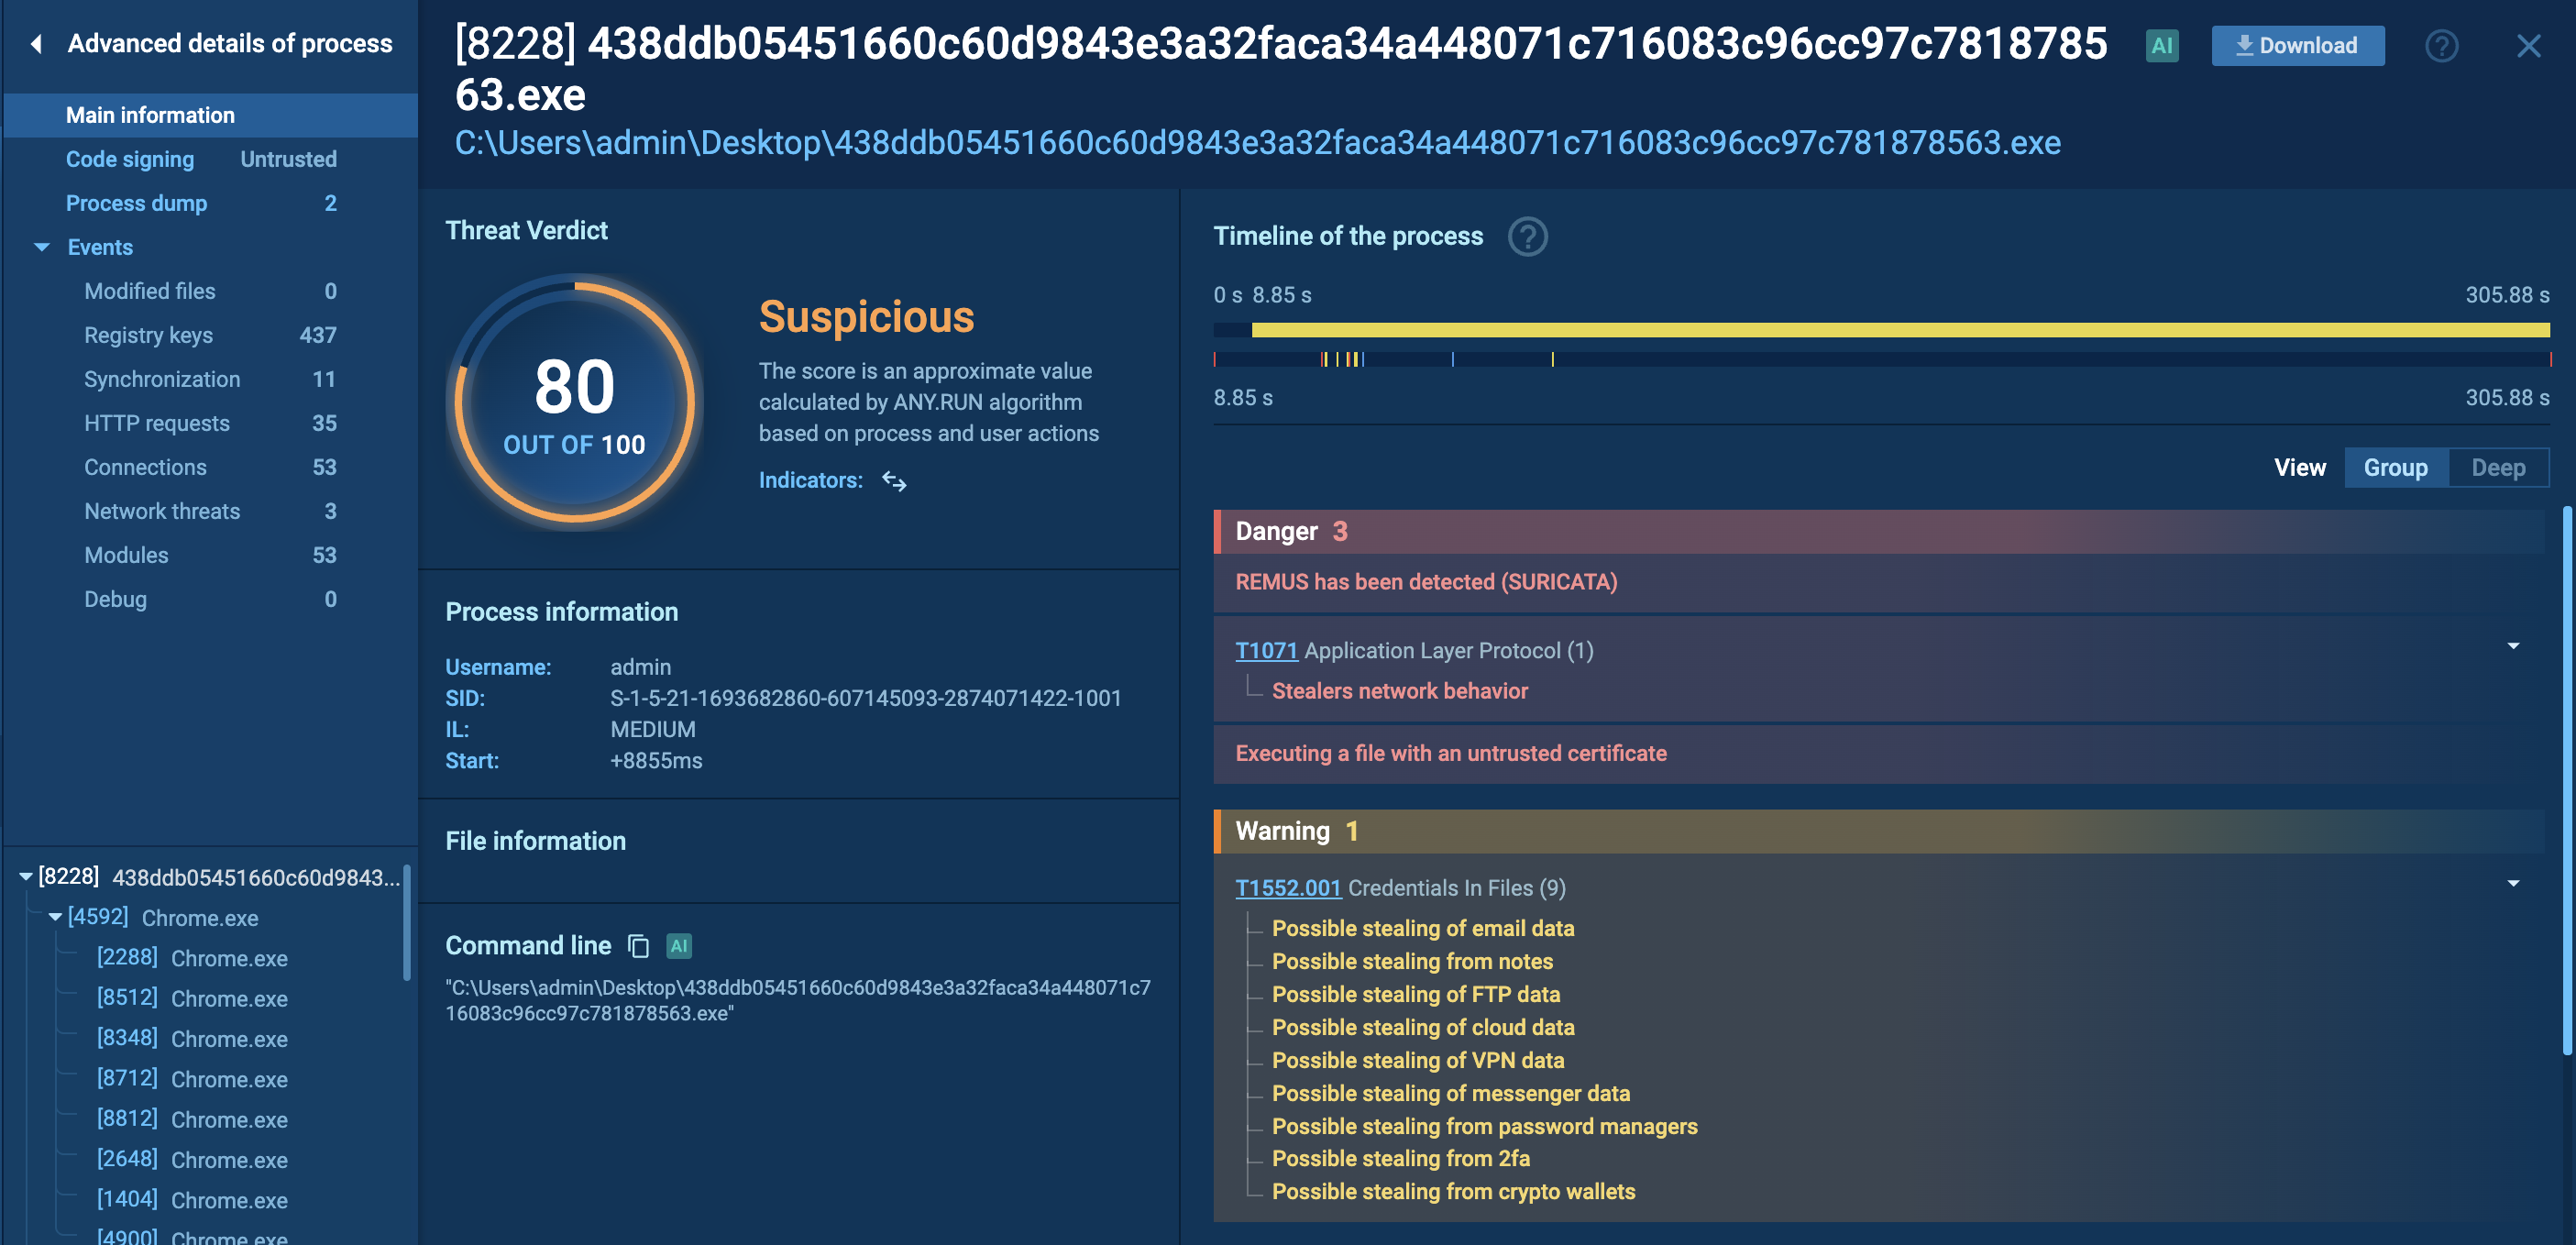This screenshot has width=2576, height=1245.
Task: Select [2648] Chrome.exe in process tree
Action: [192, 1160]
